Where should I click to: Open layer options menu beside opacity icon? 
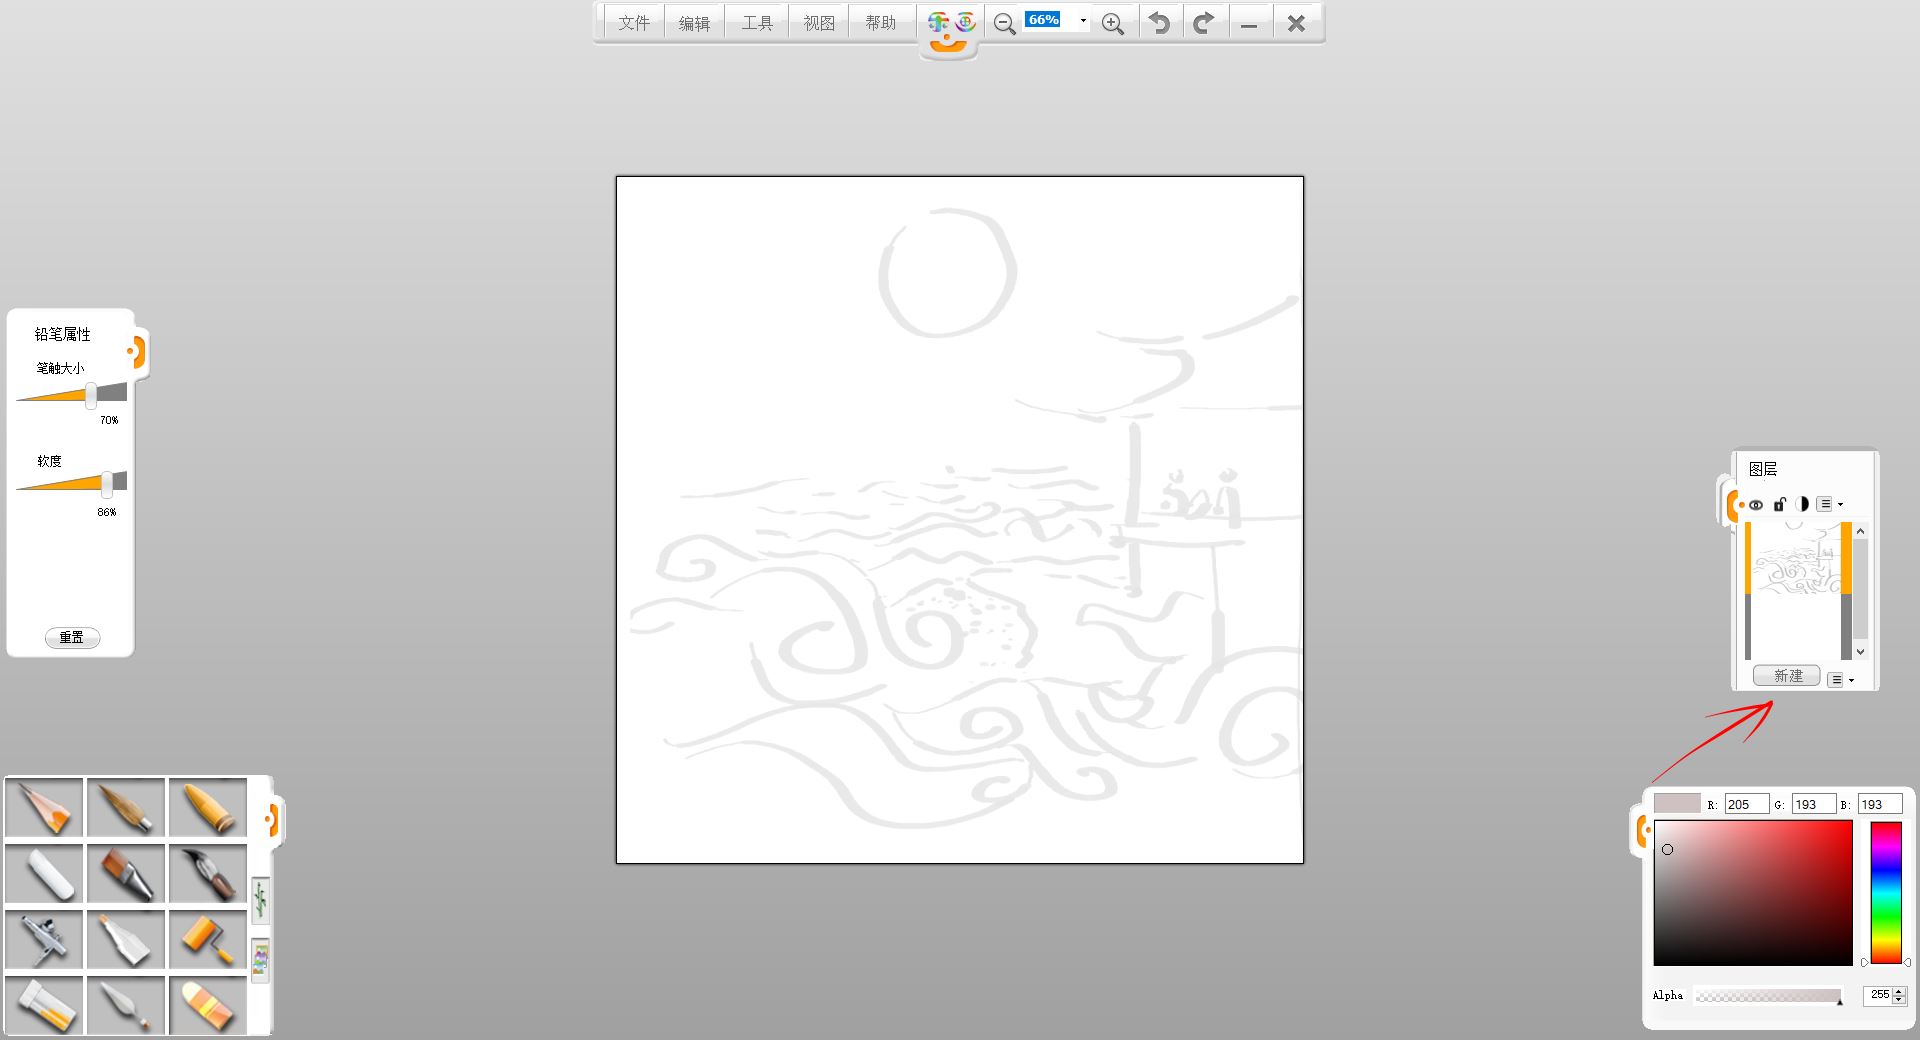[1829, 505]
